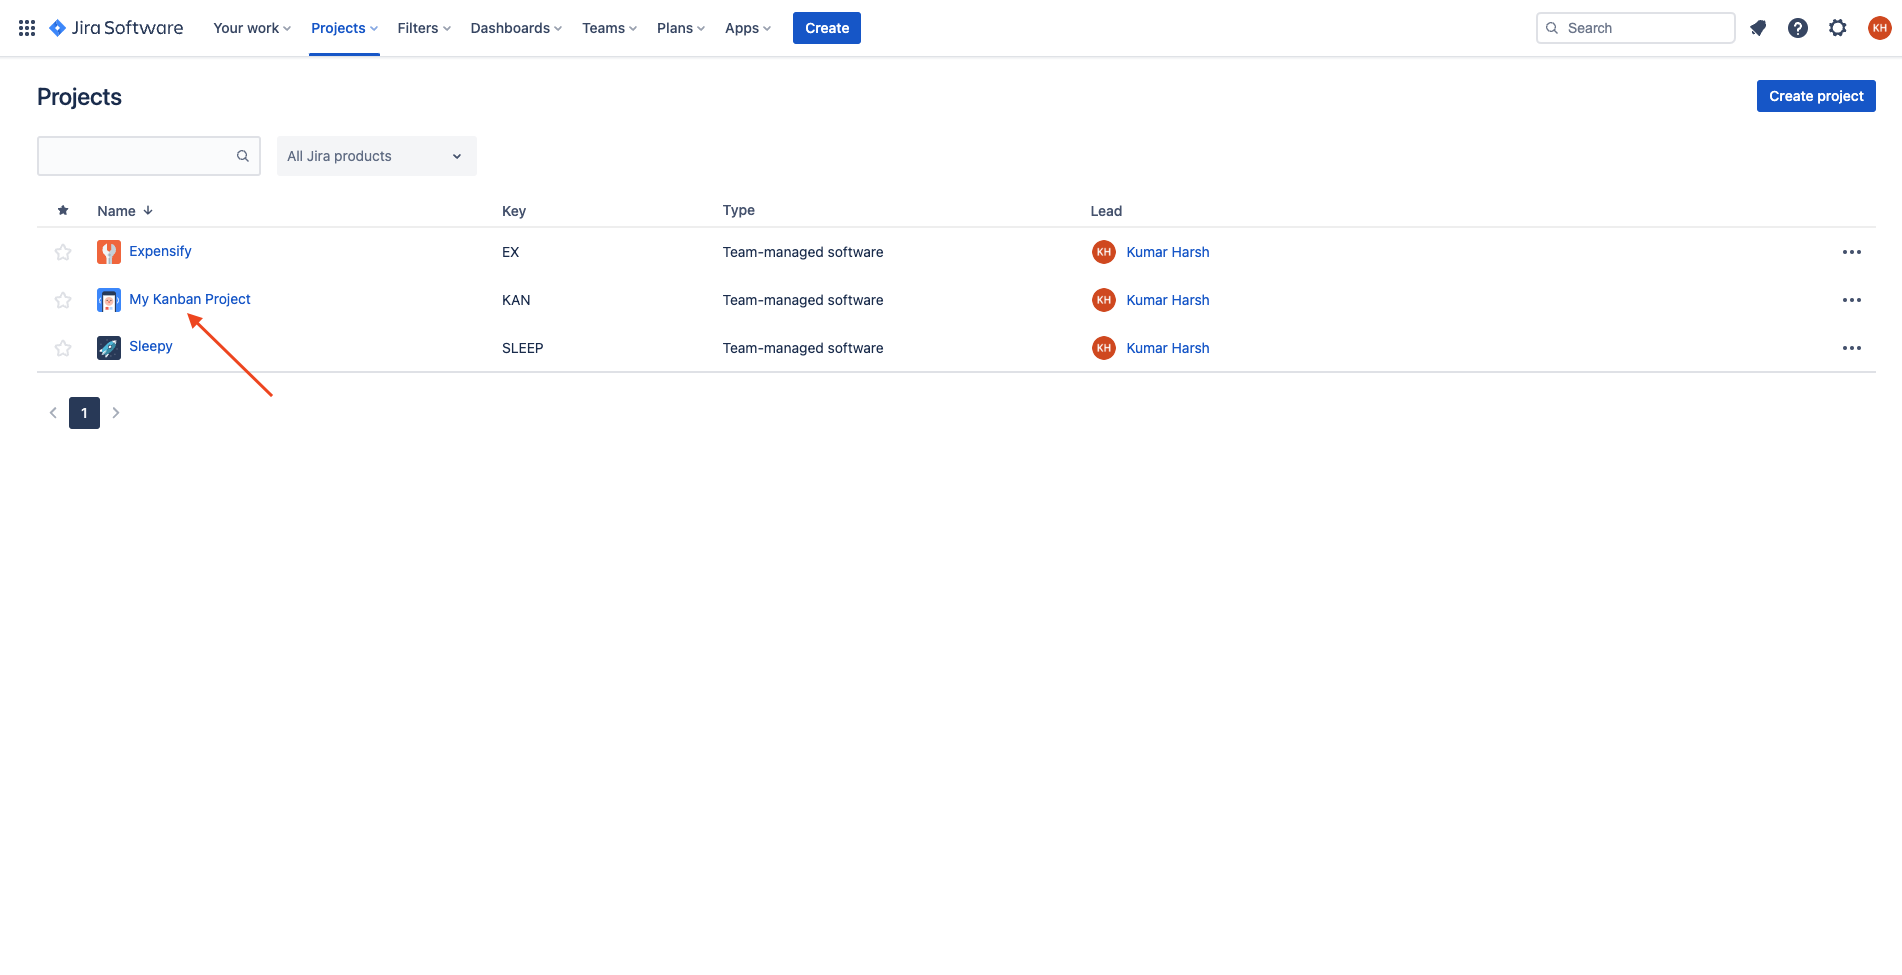Expand the Dashboards dropdown
The image size is (1902, 975).
(x=515, y=27)
